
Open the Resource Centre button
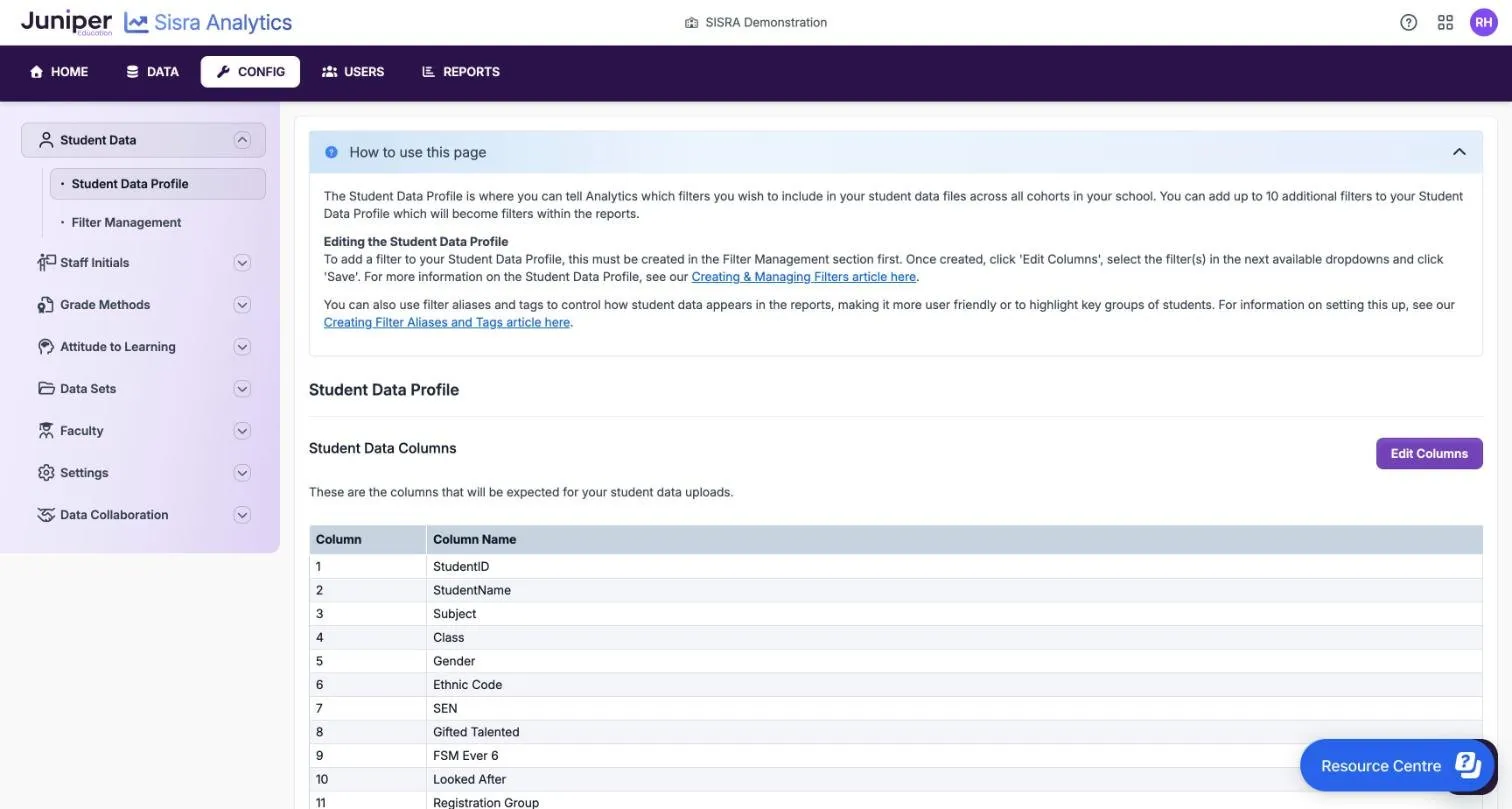click(1397, 765)
